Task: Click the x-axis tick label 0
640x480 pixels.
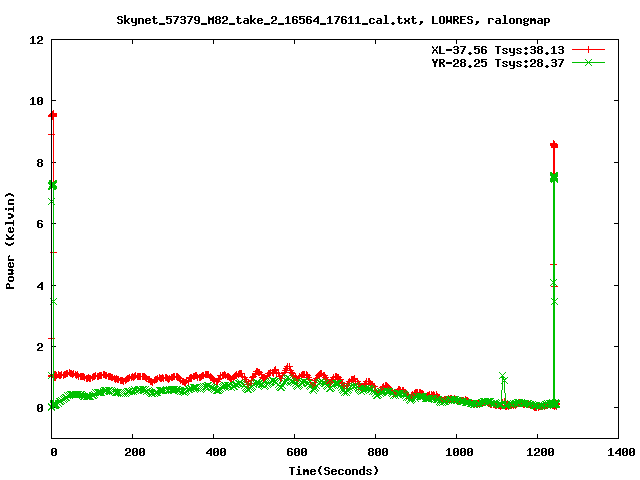Action: [x=53, y=452]
